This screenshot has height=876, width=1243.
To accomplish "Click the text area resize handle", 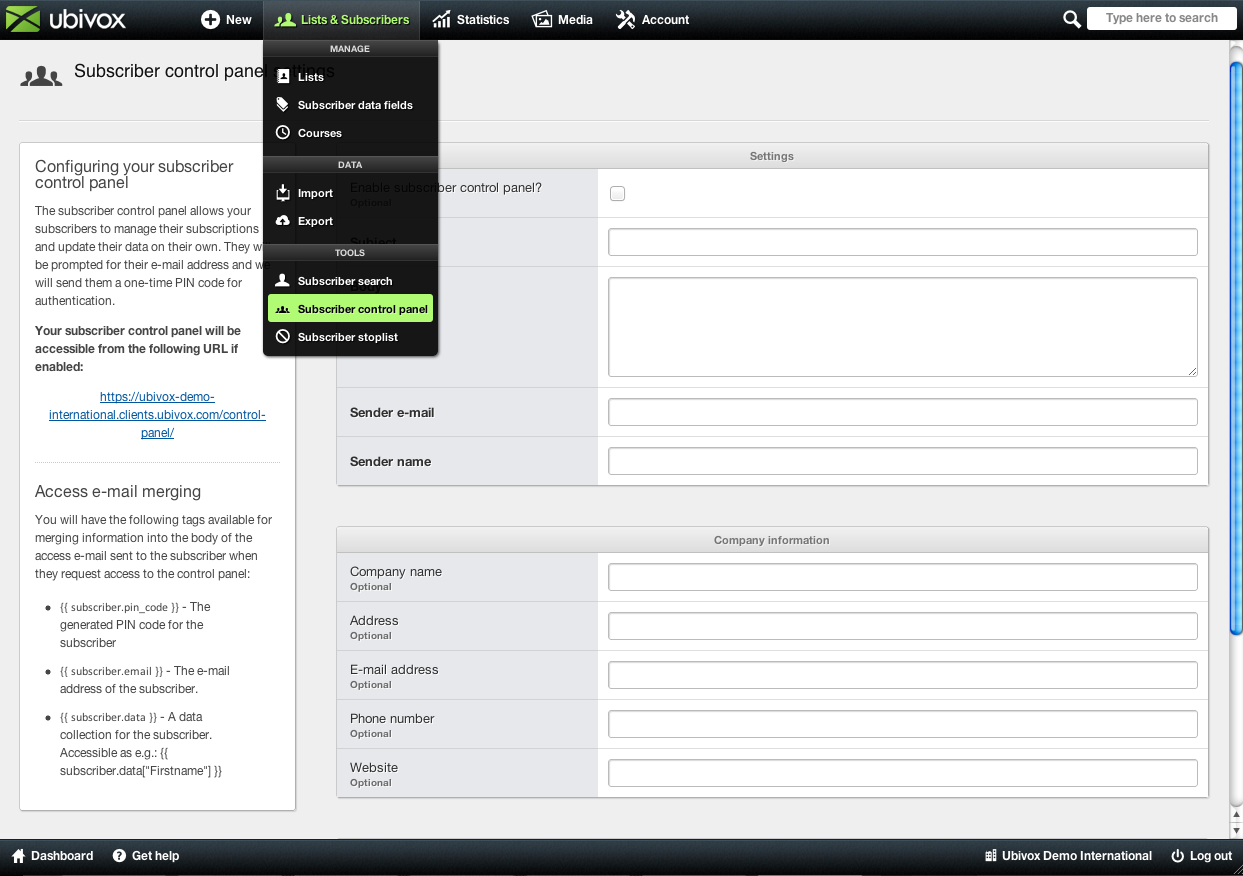I will click(x=1191, y=370).
